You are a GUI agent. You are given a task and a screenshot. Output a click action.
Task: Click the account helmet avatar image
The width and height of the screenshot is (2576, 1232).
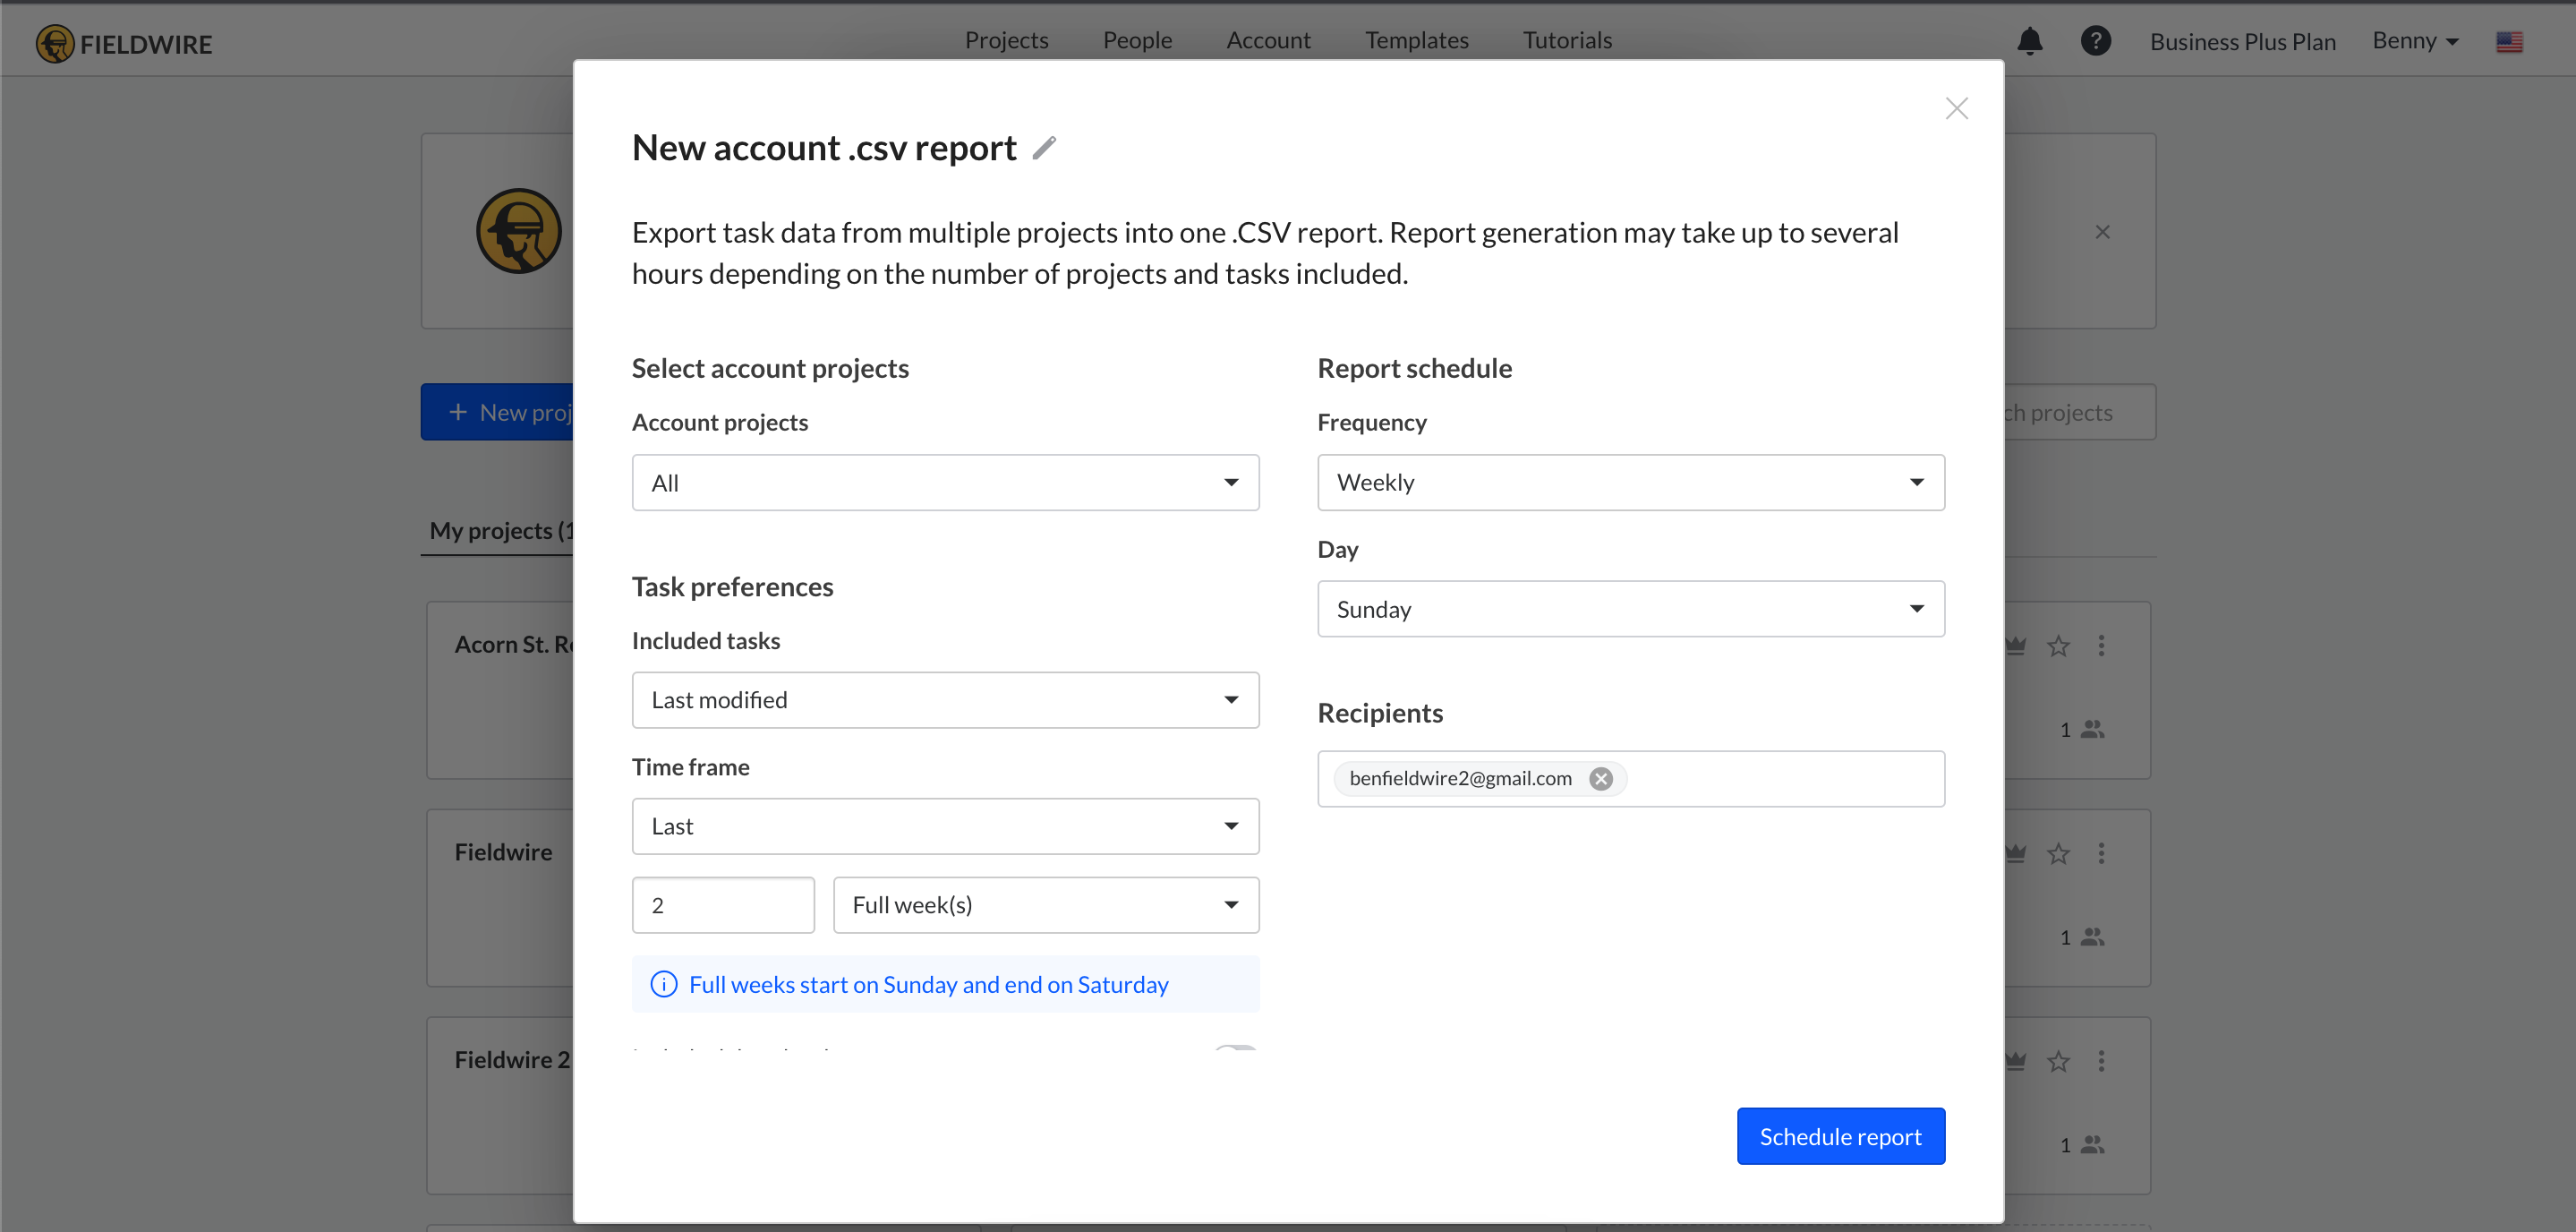coord(518,231)
